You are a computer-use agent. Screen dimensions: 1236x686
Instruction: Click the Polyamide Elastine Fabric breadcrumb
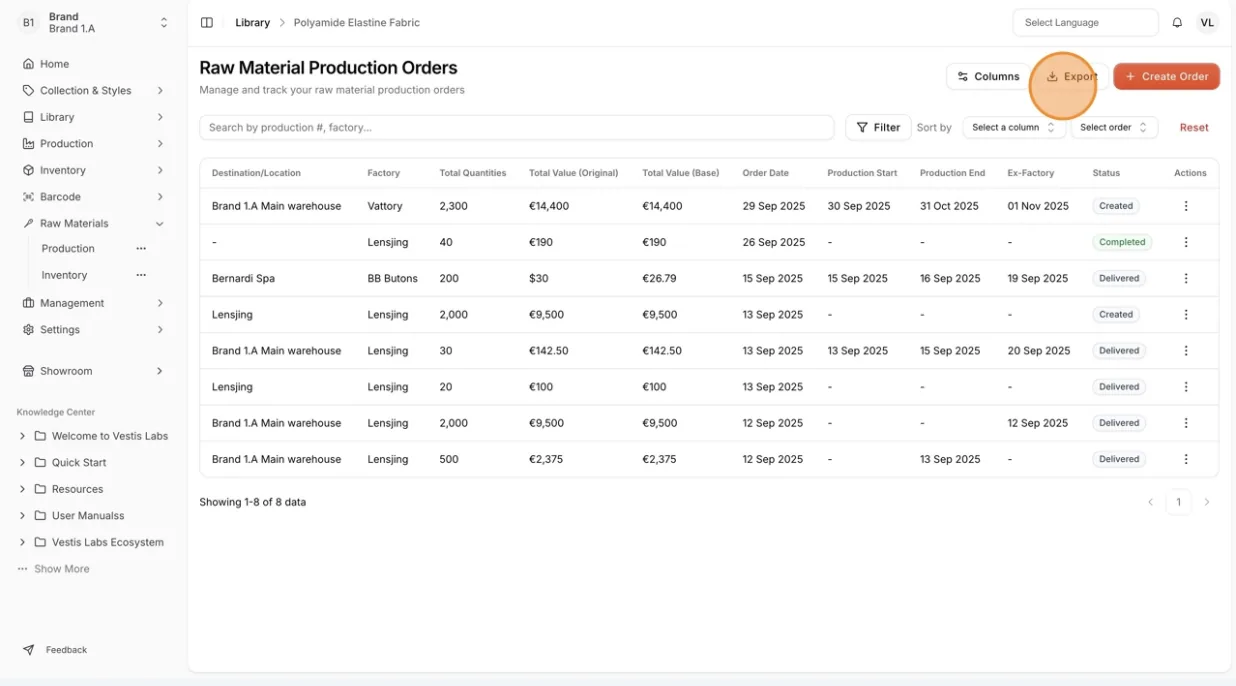[357, 23]
